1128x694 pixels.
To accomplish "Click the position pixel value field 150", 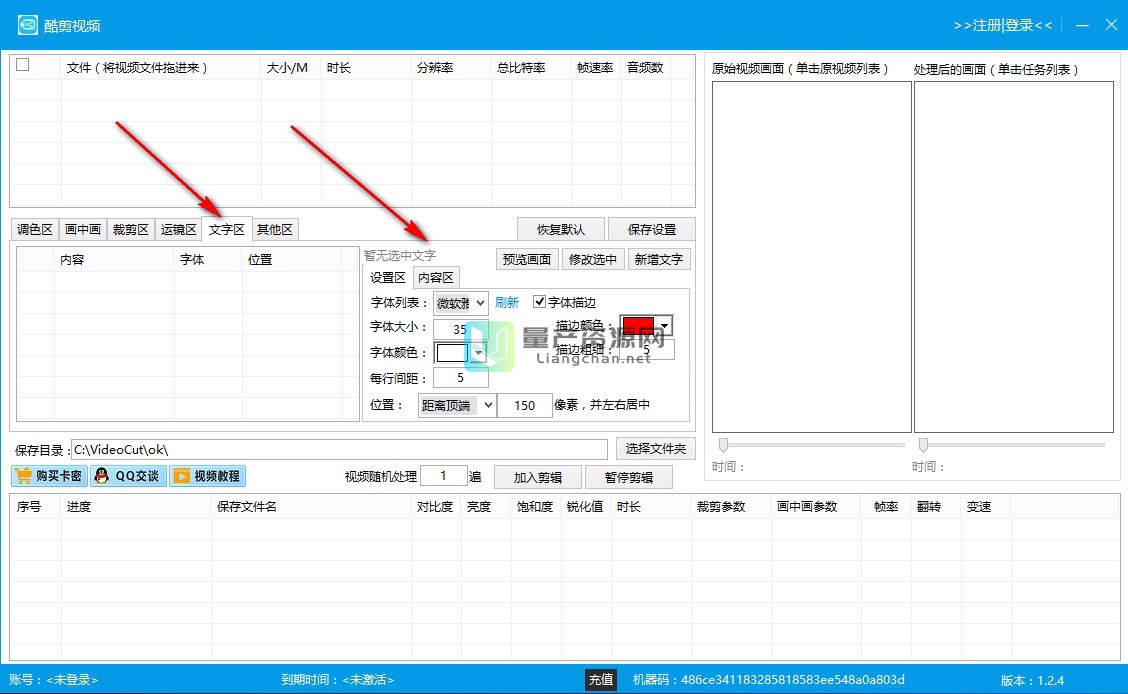I will pyautogui.click(x=524, y=405).
